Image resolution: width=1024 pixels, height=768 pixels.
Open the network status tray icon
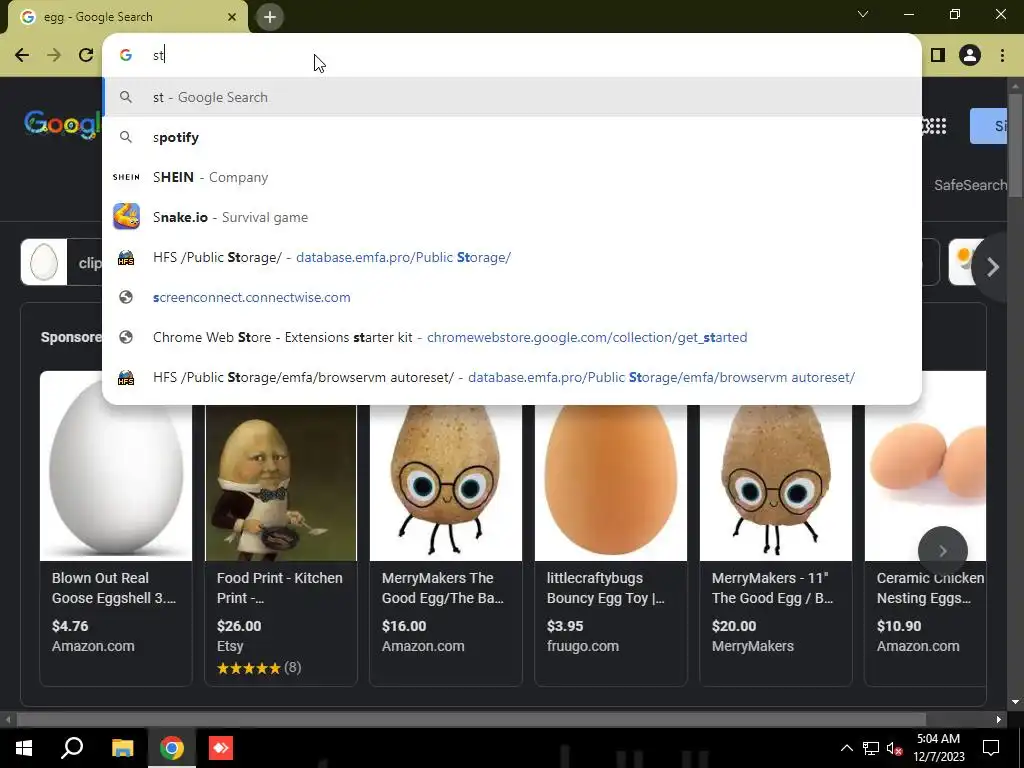click(x=871, y=748)
